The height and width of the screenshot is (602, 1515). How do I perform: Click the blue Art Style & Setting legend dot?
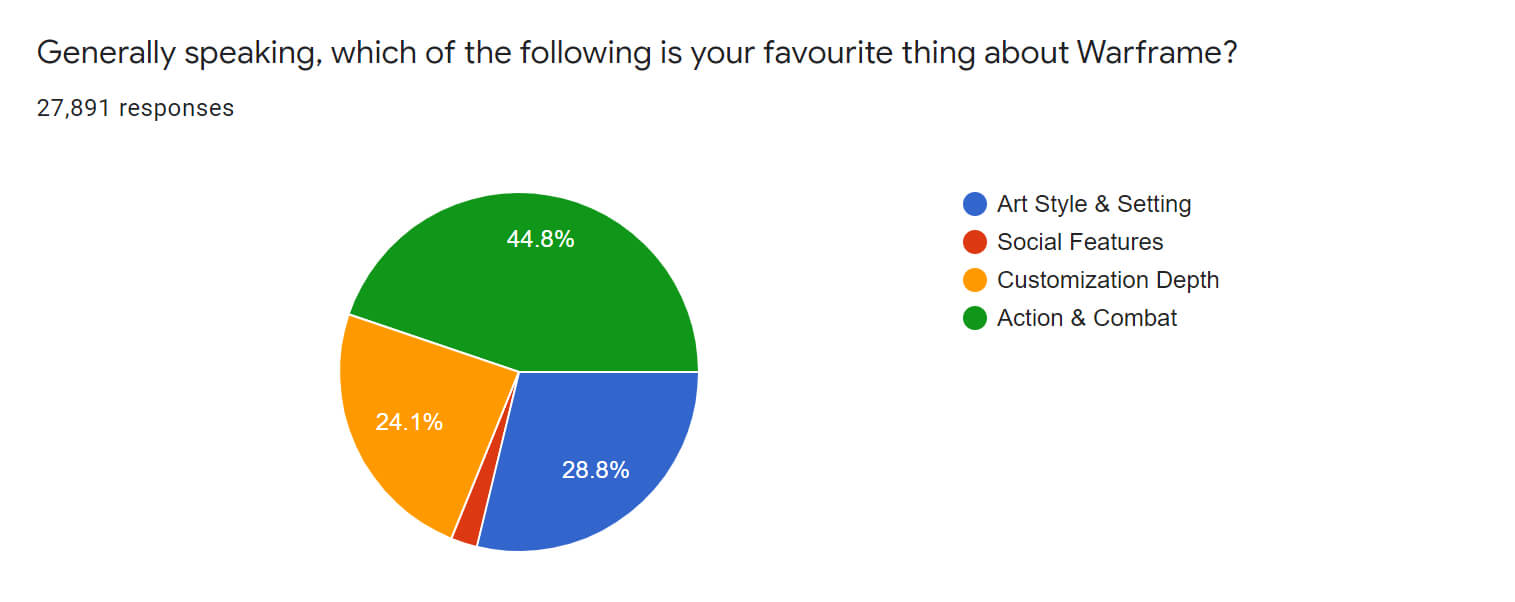coord(974,204)
